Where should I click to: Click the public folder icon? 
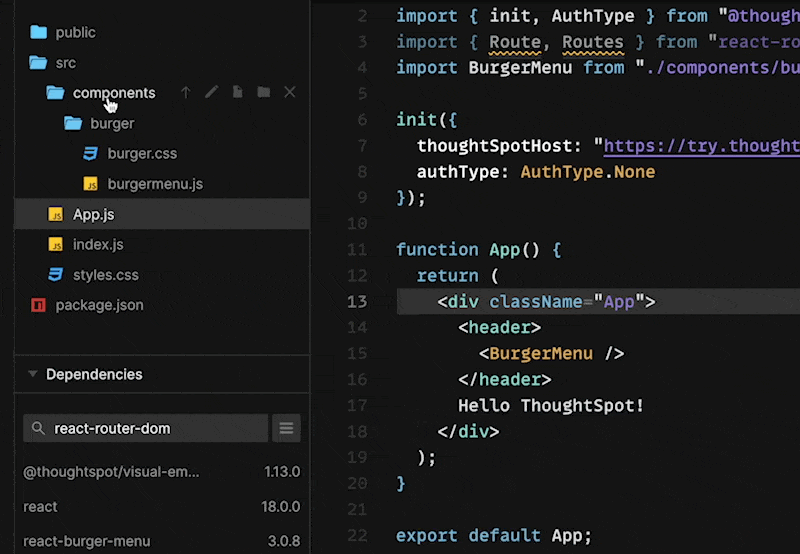(x=38, y=32)
